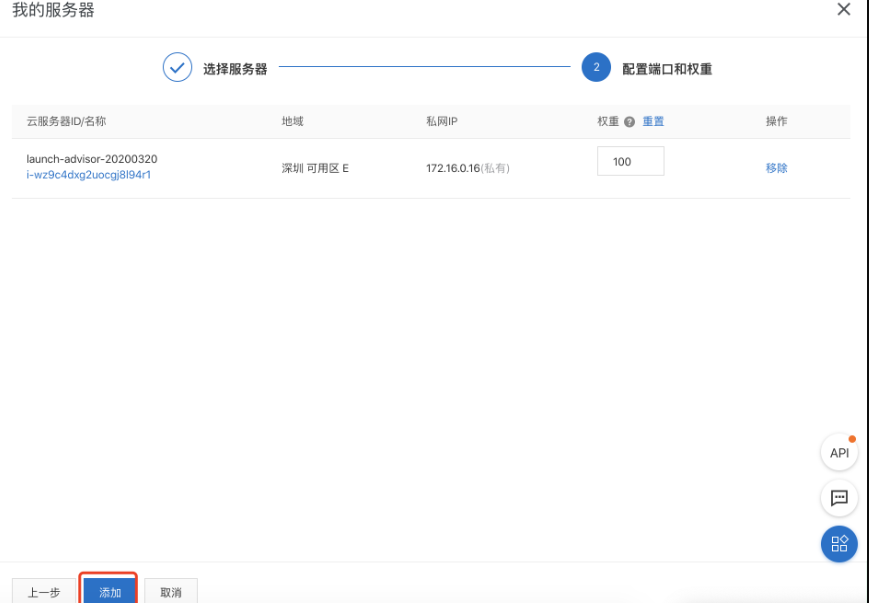
Task: Click the blue tools icon bottom right
Action: click(x=838, y=543)
